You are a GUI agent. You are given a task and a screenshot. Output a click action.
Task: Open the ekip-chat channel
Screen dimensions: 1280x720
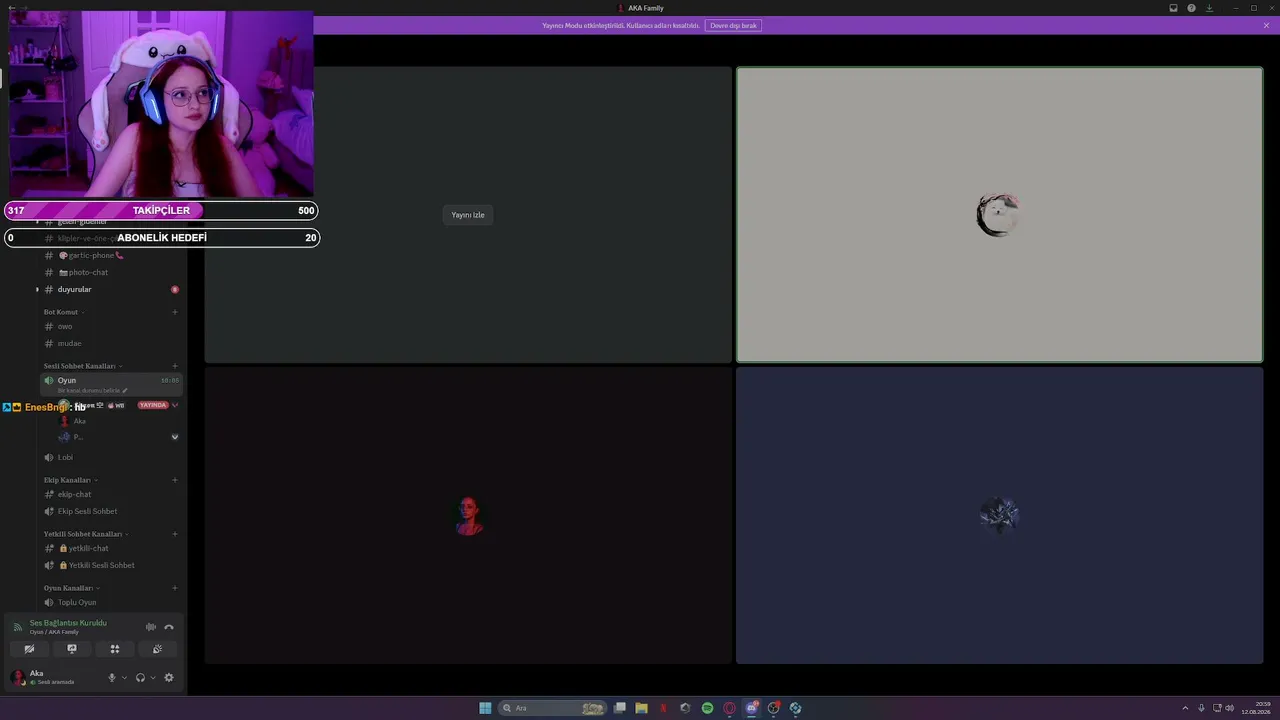click(74, 494)
